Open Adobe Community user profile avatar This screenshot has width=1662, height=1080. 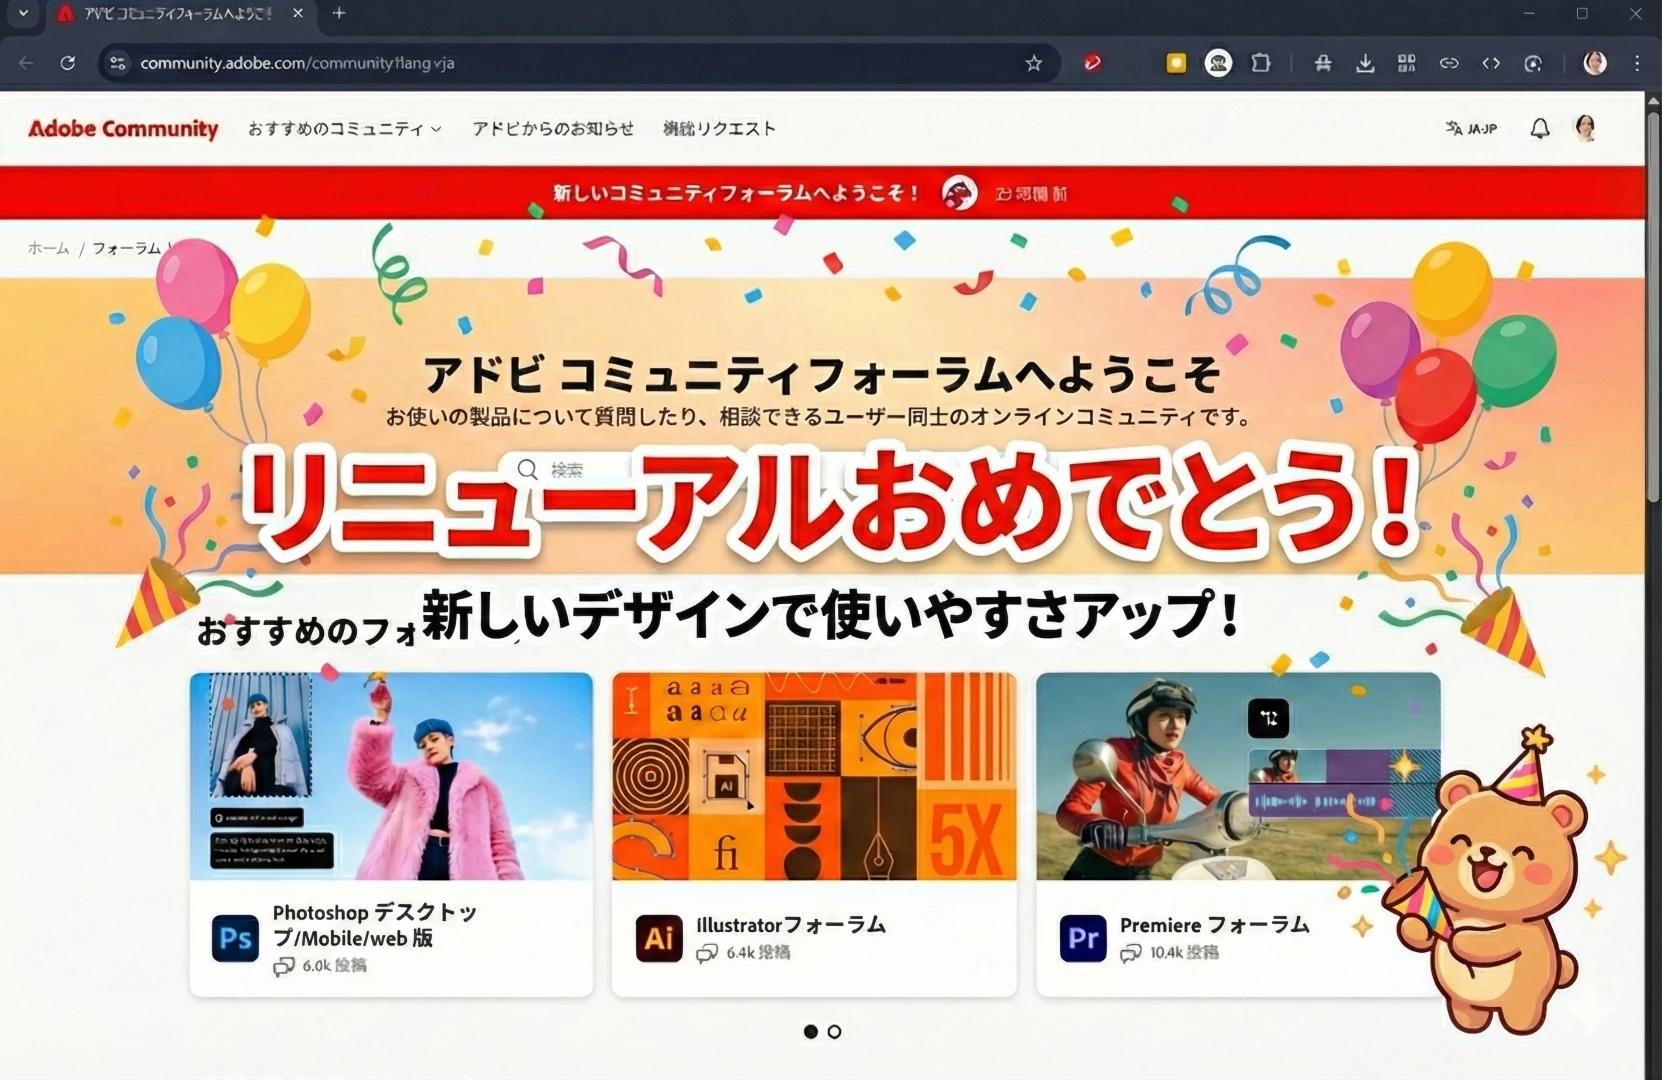click(1585, 128)
